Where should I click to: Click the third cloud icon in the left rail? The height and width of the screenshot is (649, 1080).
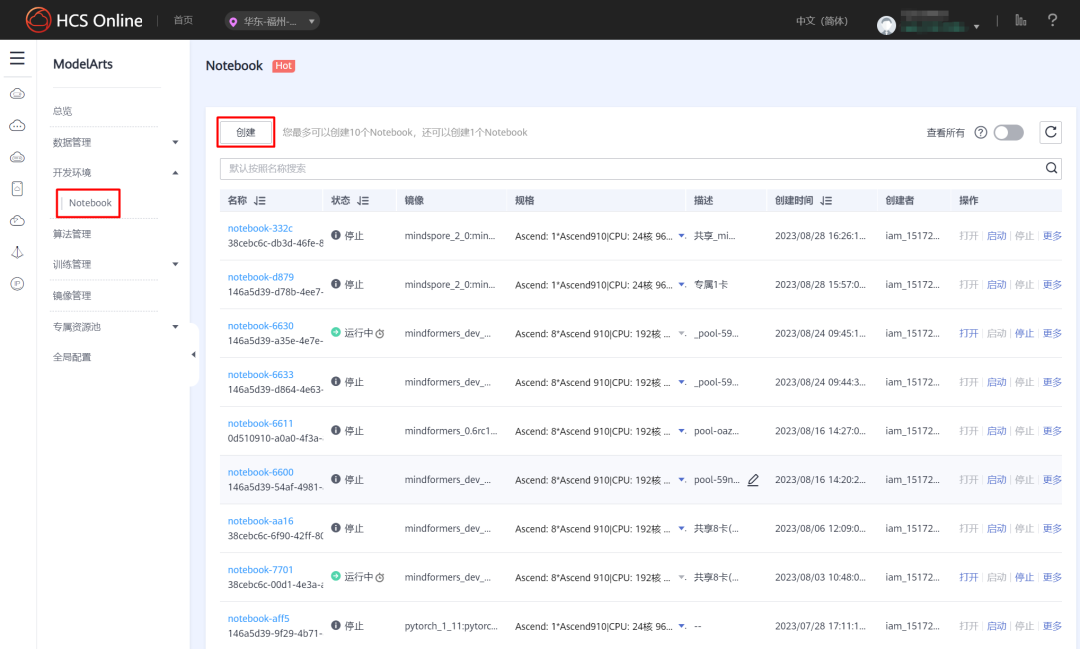click(x=17, y=157)
